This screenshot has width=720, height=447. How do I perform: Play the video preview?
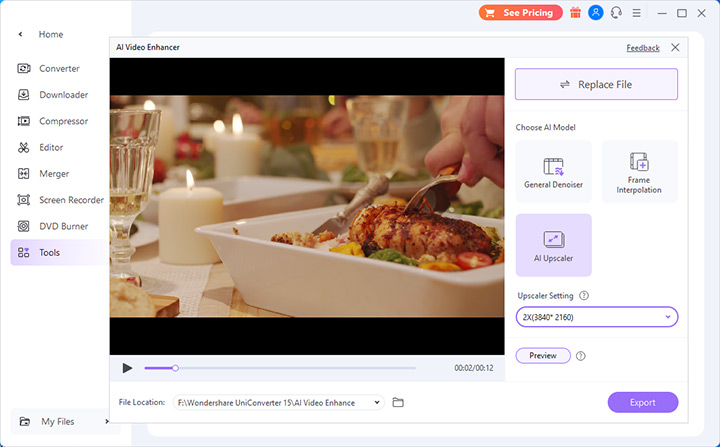click(127, 368)
